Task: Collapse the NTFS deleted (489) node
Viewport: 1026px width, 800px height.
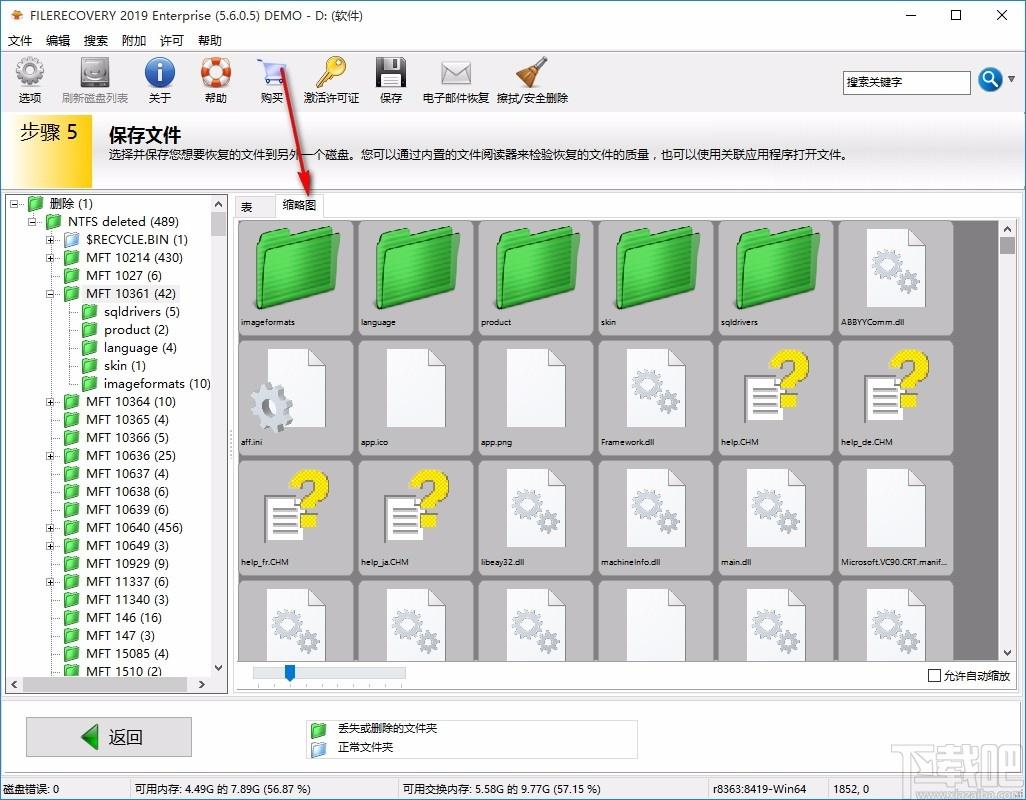Action: click(31, 222)
